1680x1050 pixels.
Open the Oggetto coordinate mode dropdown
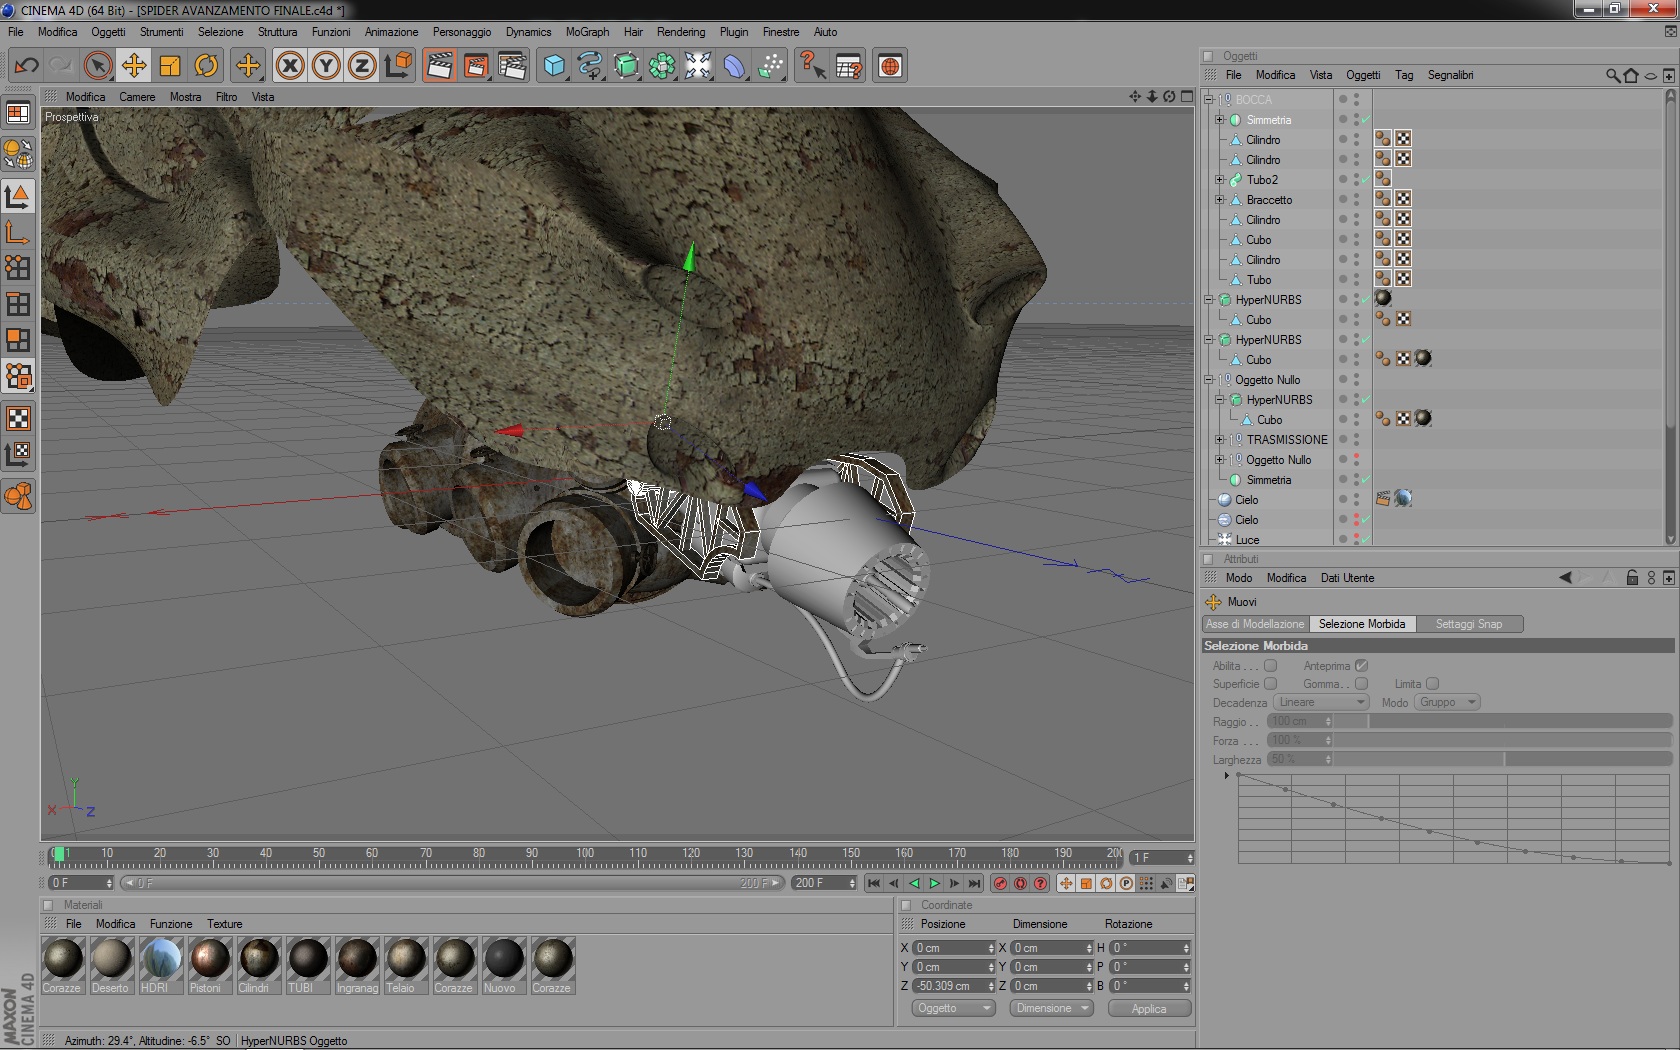click(952, 1008)
